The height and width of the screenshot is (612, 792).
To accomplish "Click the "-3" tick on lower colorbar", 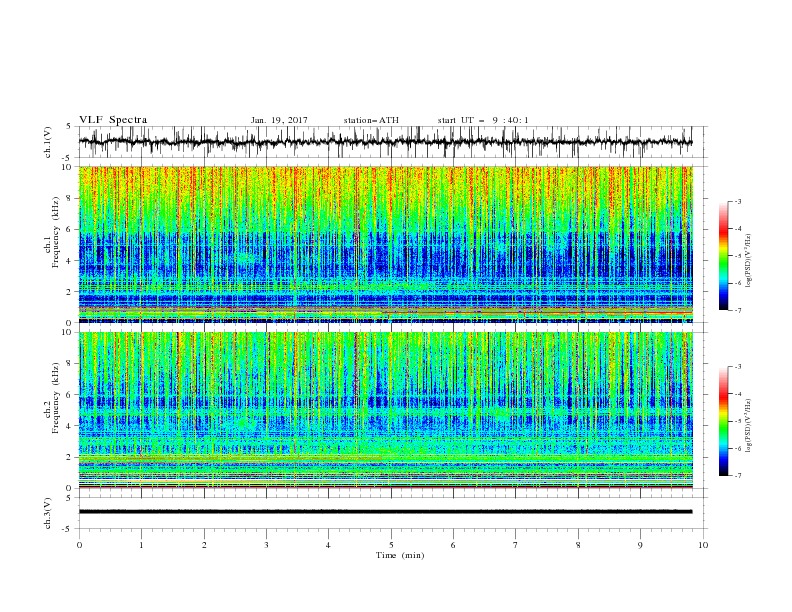I will [x=738, y=367].
